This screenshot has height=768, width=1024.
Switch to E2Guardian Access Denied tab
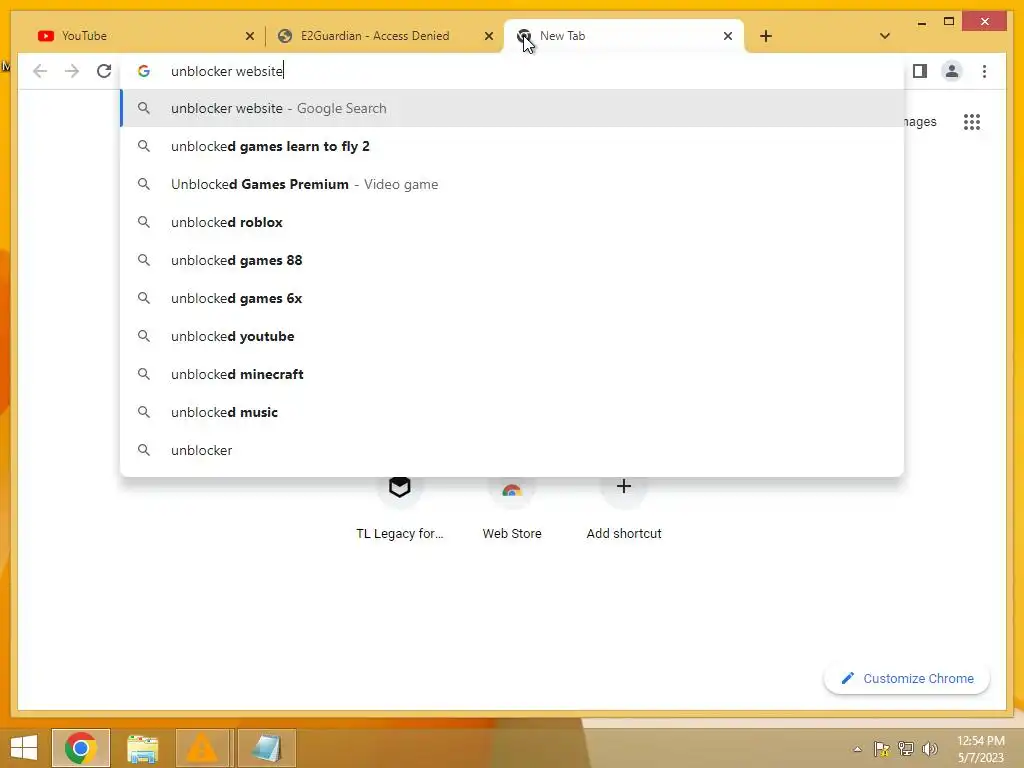click(x=384, y=36)
